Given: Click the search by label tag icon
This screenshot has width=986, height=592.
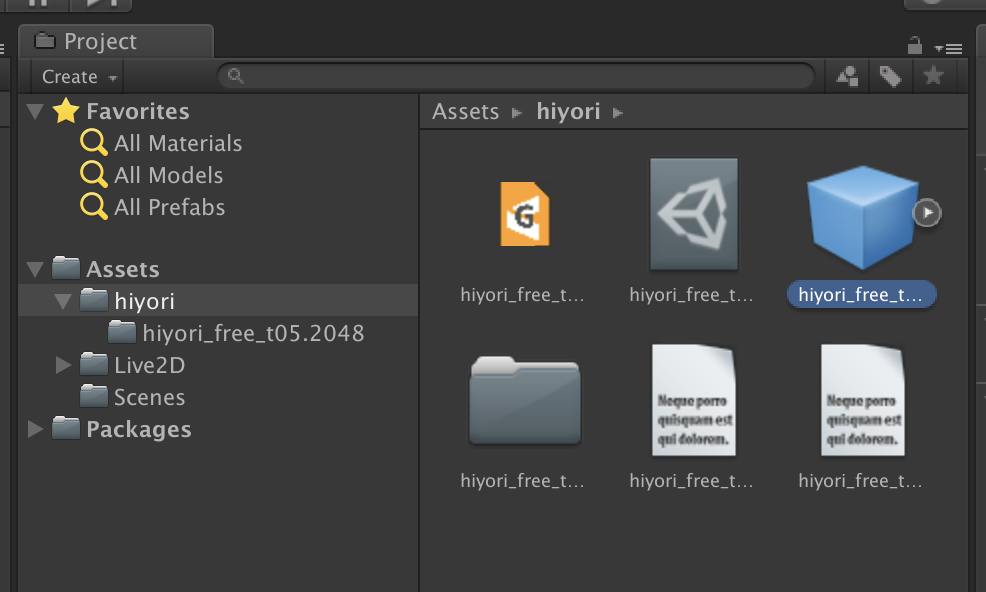Looking at the screenshot, I should coord(889,76).
